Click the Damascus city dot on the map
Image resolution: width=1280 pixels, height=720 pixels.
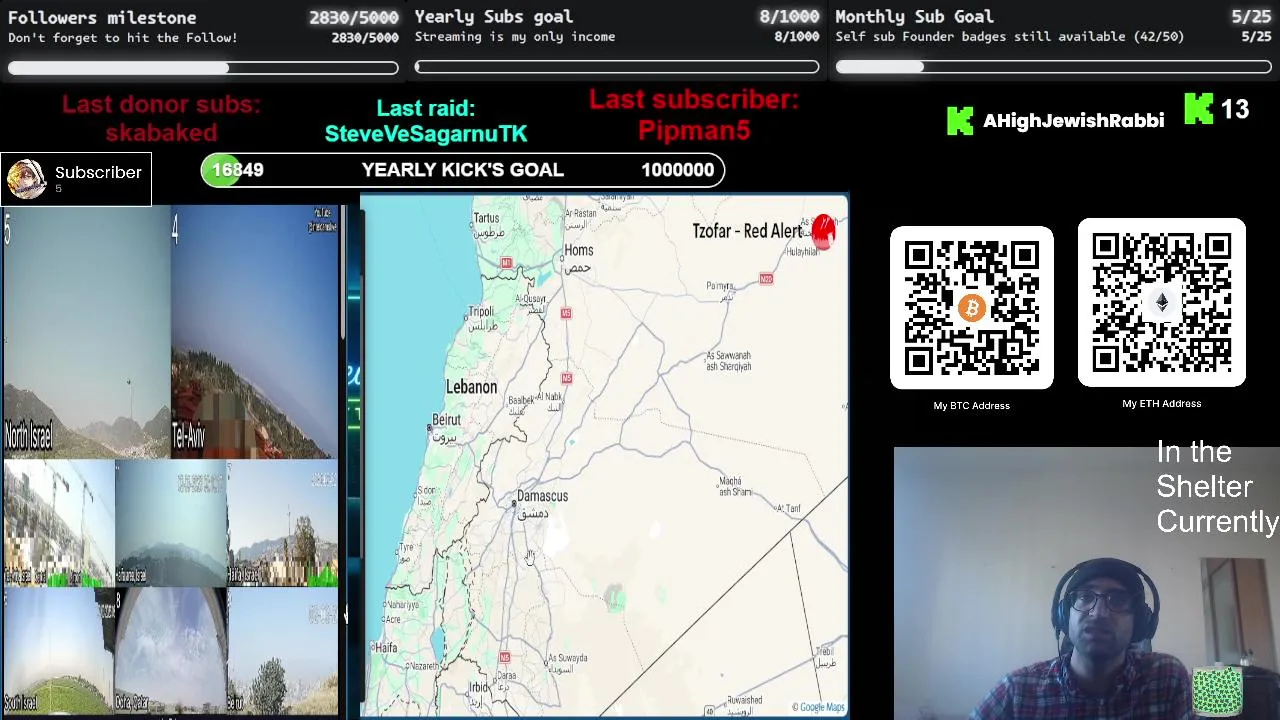(514, 503)
